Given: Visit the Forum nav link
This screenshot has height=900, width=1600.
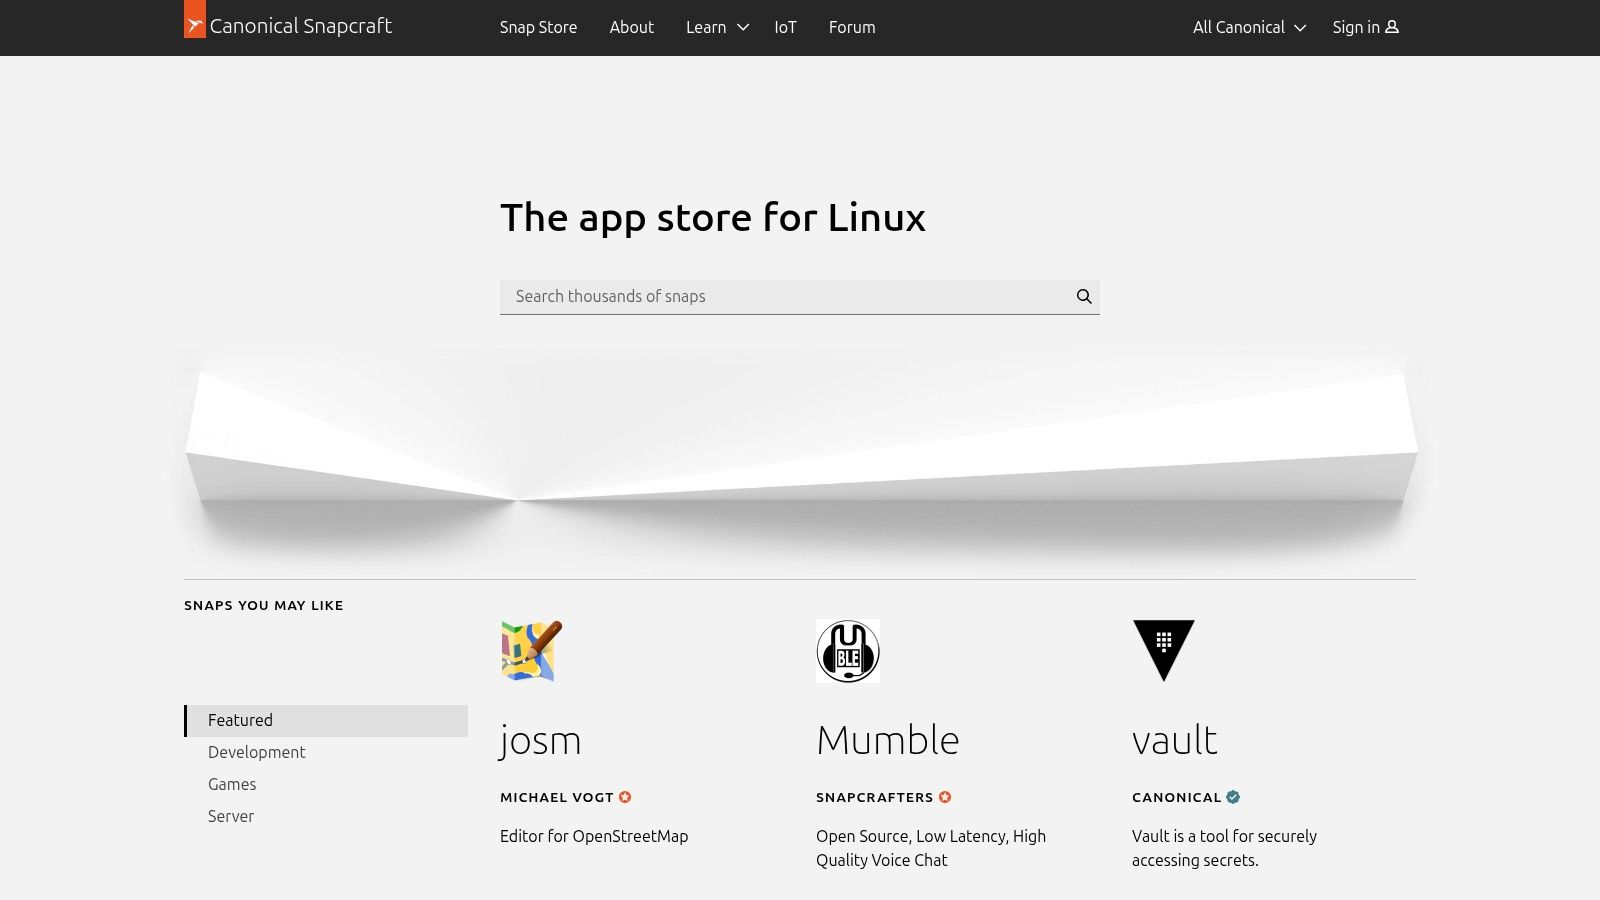Looking at the screenshot, I should click(852, 27).
